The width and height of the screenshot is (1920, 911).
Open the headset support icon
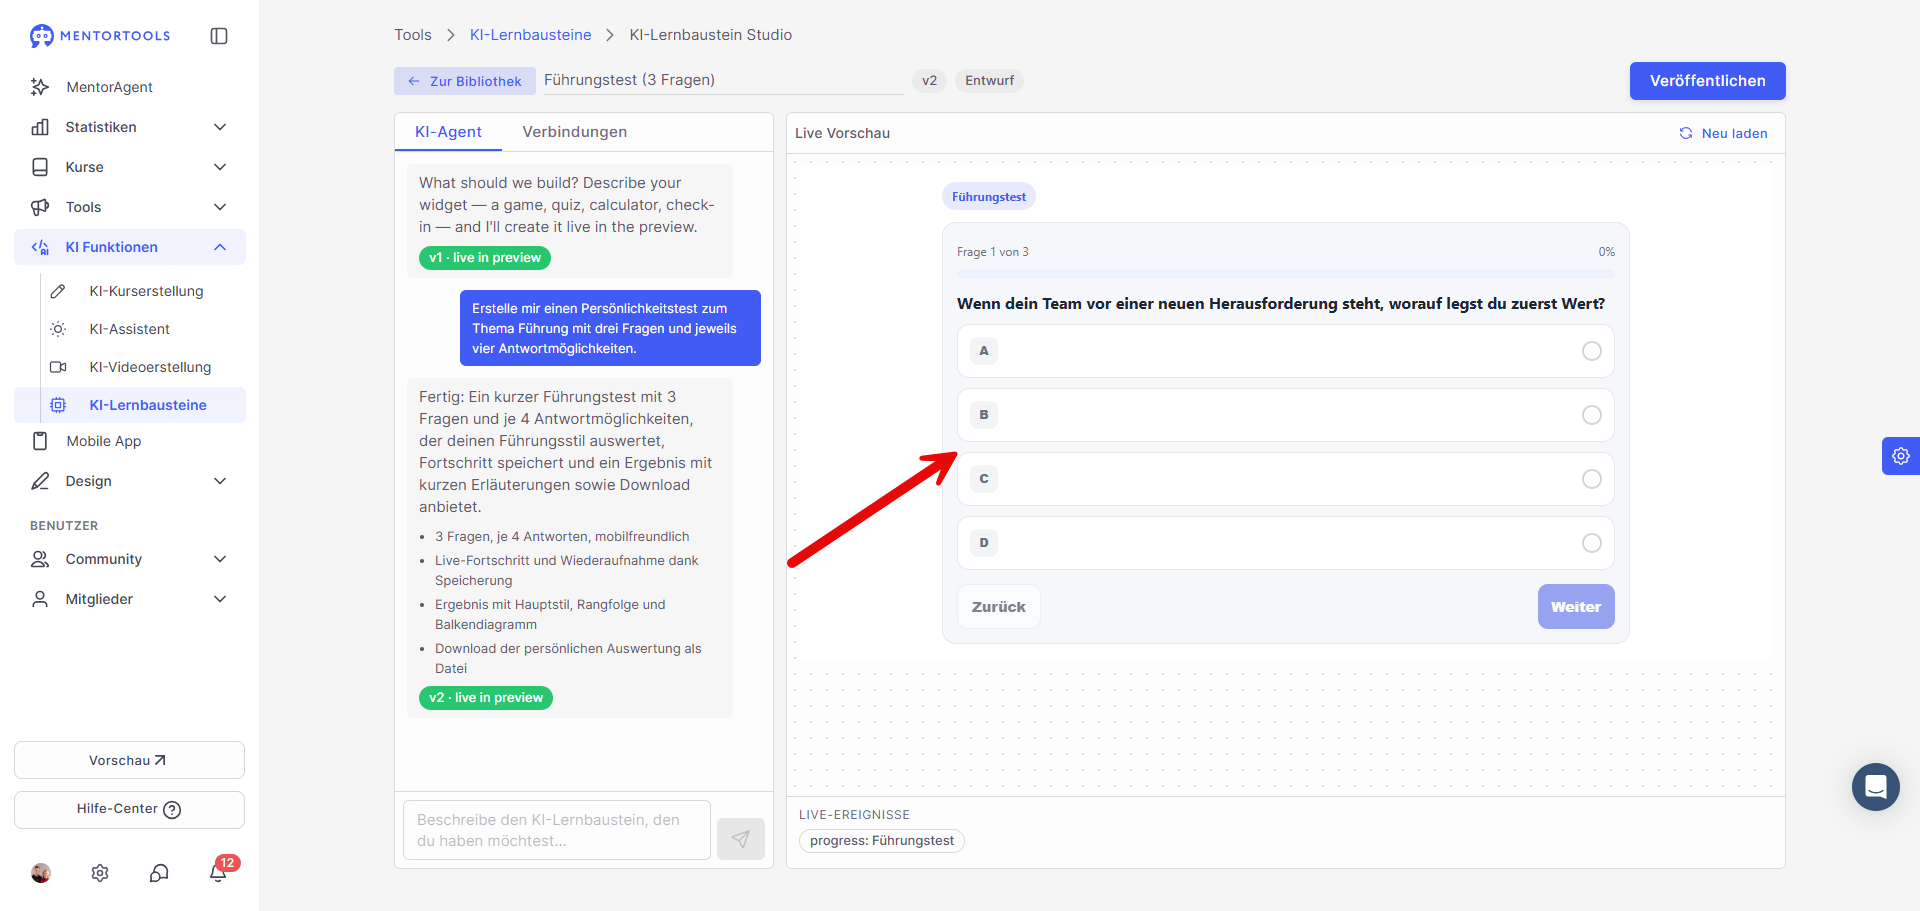(x=159, y=873)
